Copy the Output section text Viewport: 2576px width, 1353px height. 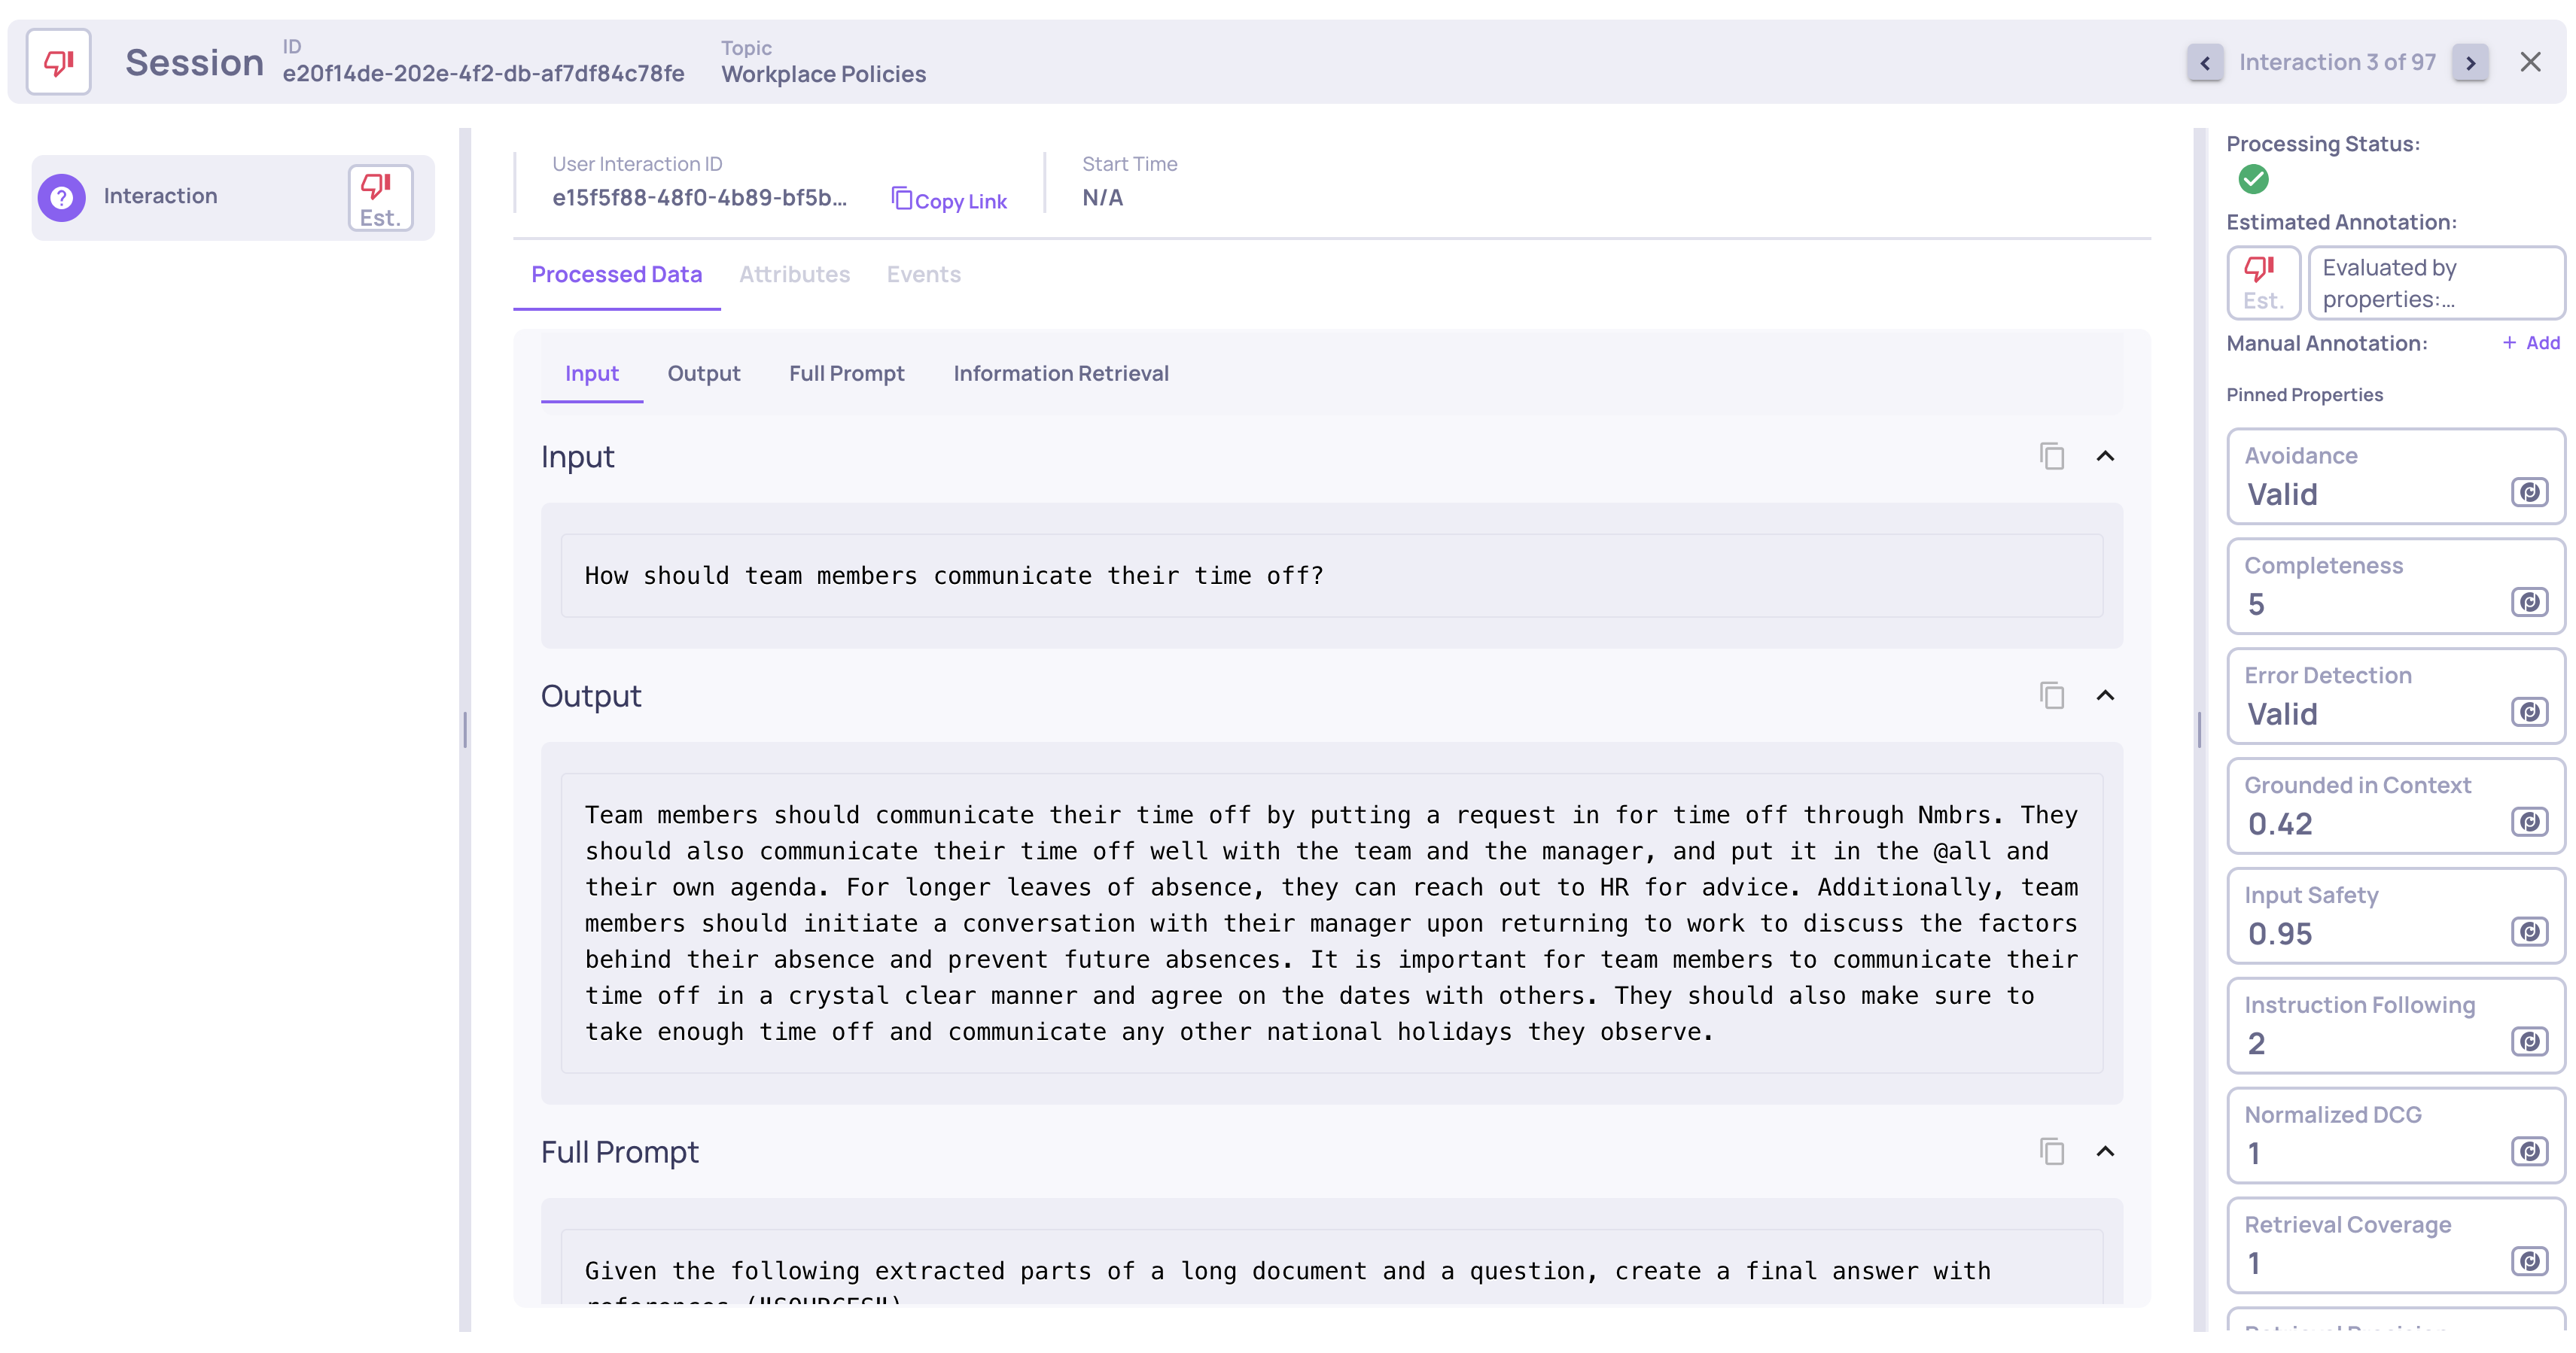[2051, 696]
